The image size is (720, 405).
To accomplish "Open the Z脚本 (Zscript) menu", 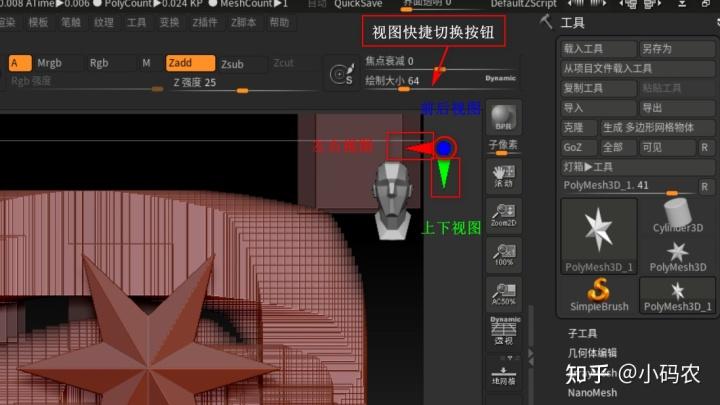I will click(x=243, y=22).
